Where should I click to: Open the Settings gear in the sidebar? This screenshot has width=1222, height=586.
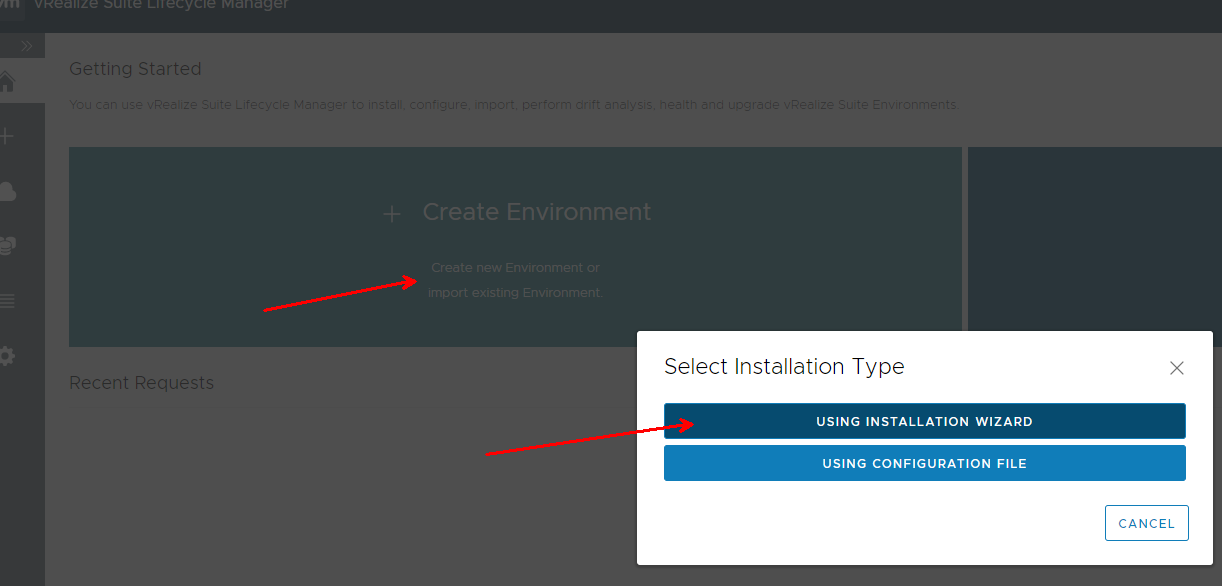pos(8,356)
